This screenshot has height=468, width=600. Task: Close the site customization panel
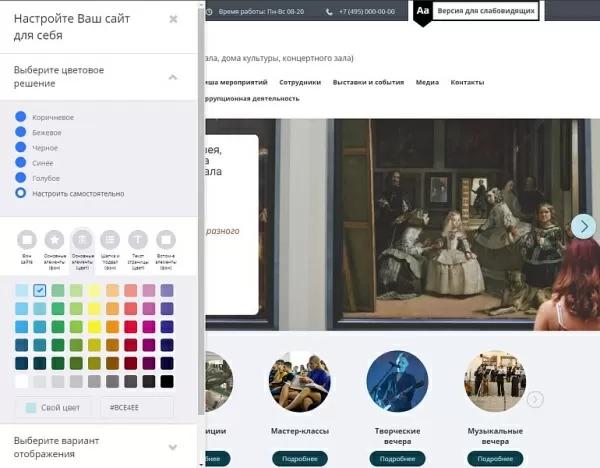(173, 19)
